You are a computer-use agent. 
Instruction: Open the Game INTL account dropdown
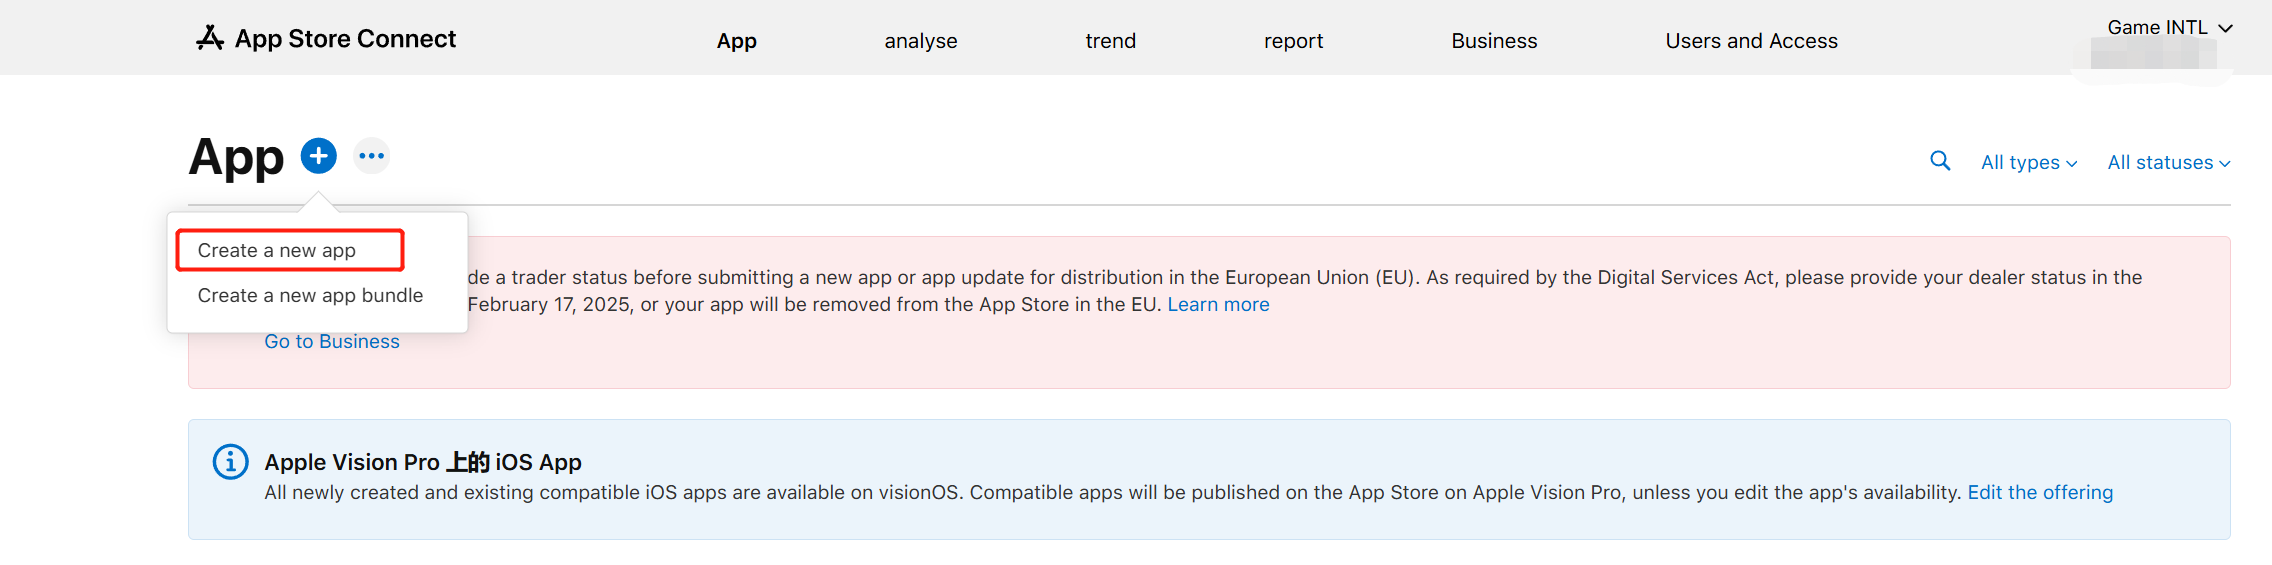pyautogui.click(x=2169, y=28)
